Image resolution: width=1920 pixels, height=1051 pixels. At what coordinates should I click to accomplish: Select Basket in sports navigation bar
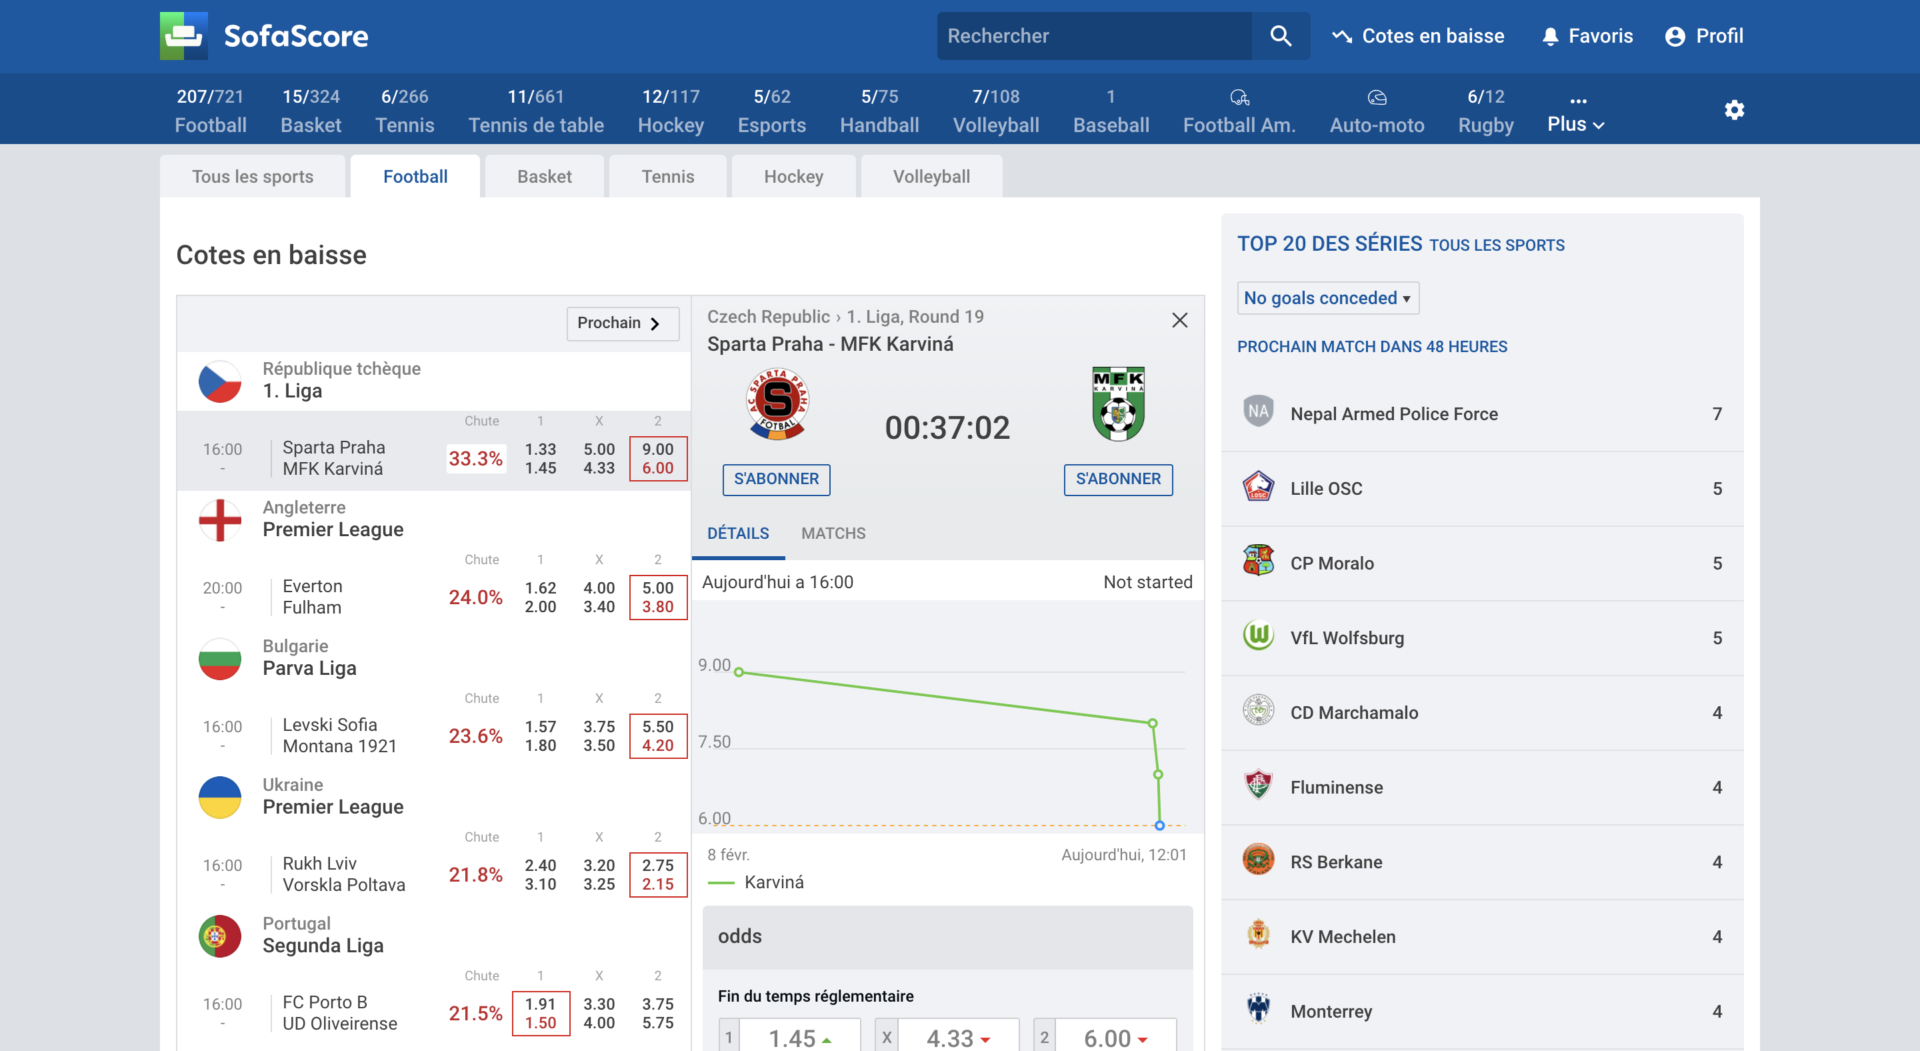pyautogui.click(x=311, y=110)
